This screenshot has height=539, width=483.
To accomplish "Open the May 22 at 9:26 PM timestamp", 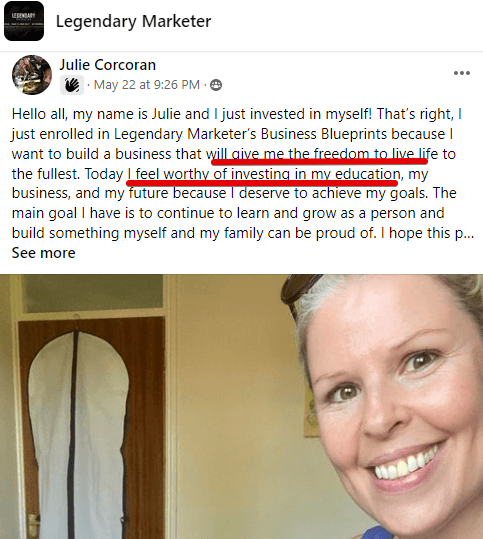I will tap(147, 85).
